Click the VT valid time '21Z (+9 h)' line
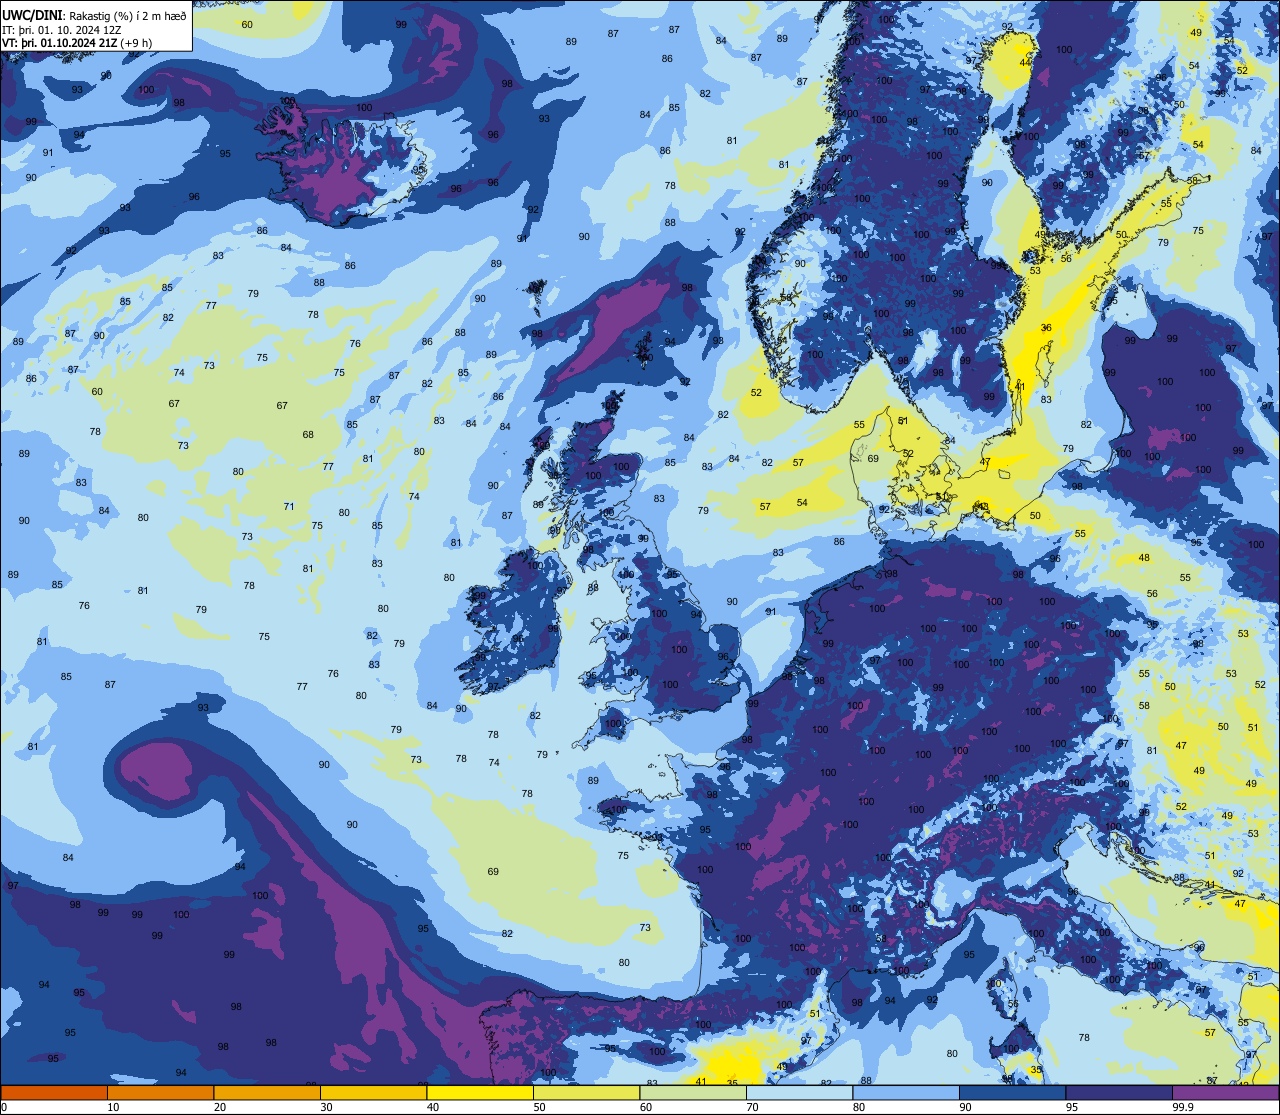This screenshot has height=1115, width=1280. click(x=77, y=43)
